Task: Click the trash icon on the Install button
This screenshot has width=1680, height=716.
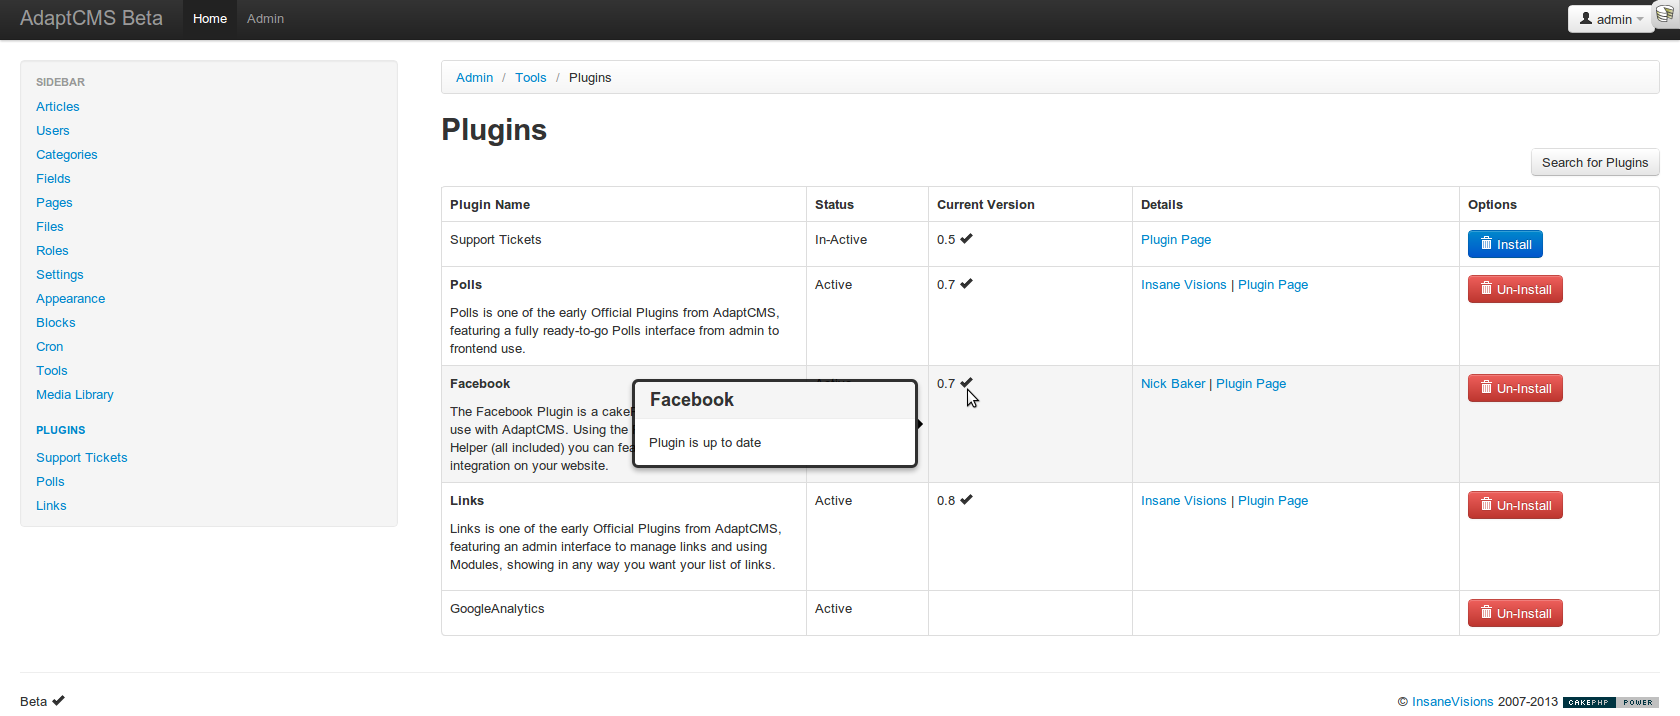Action: click(x=1486, y=244)
